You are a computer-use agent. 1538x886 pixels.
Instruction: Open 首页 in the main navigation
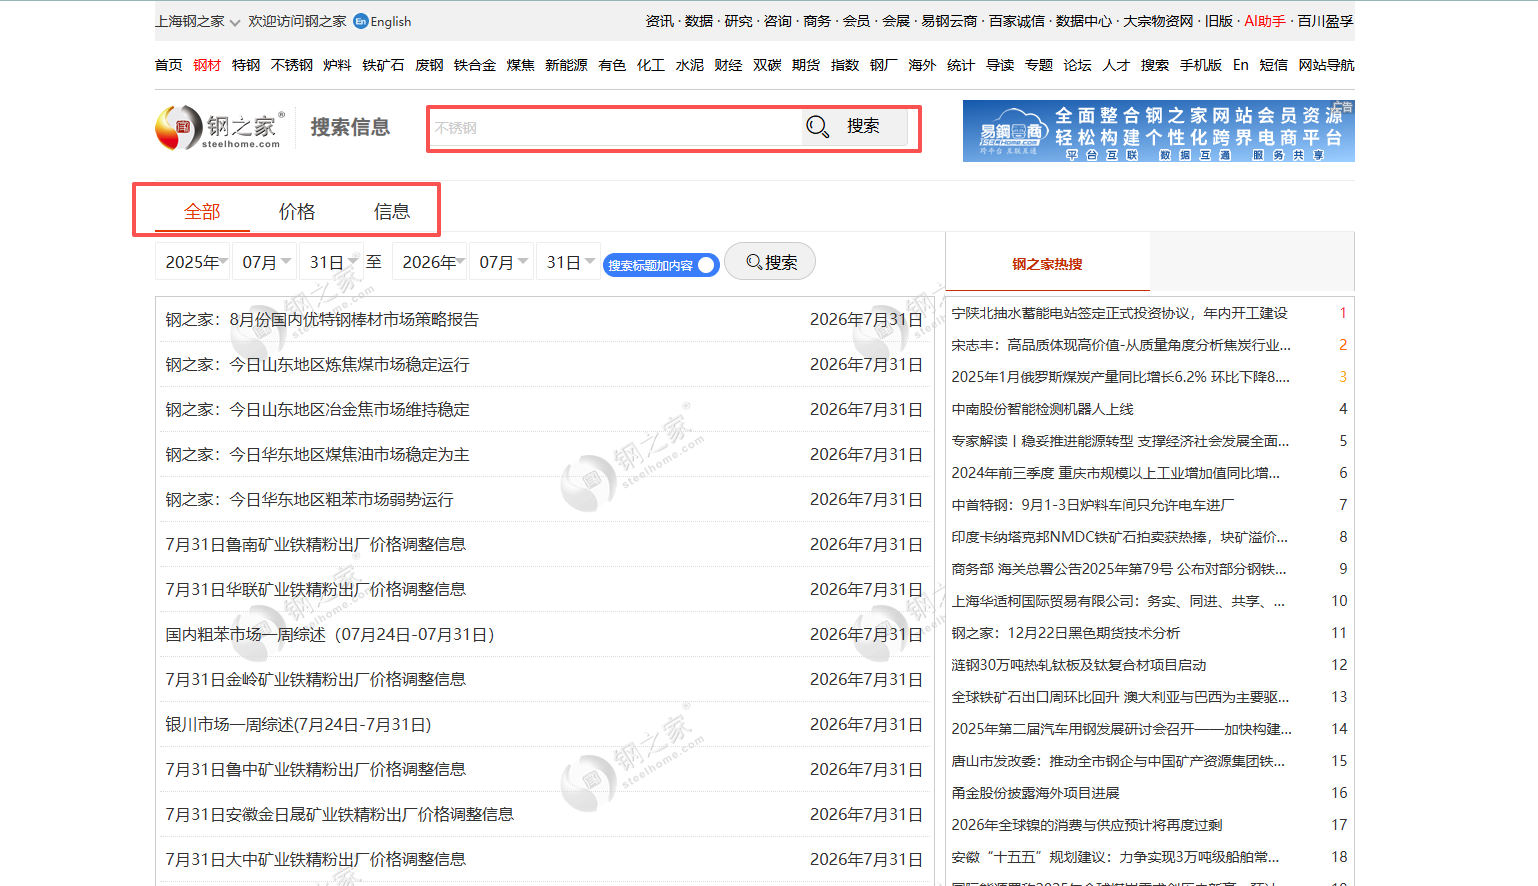[x=169, y=65]
